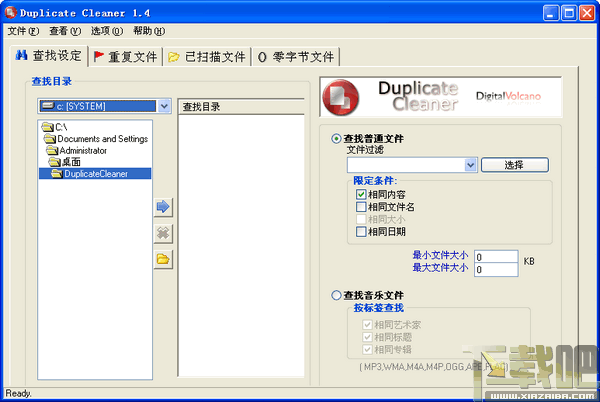Screen dimensions: 600x402
Task: Click the blue arrow add-directory icon
Action: 163,207
